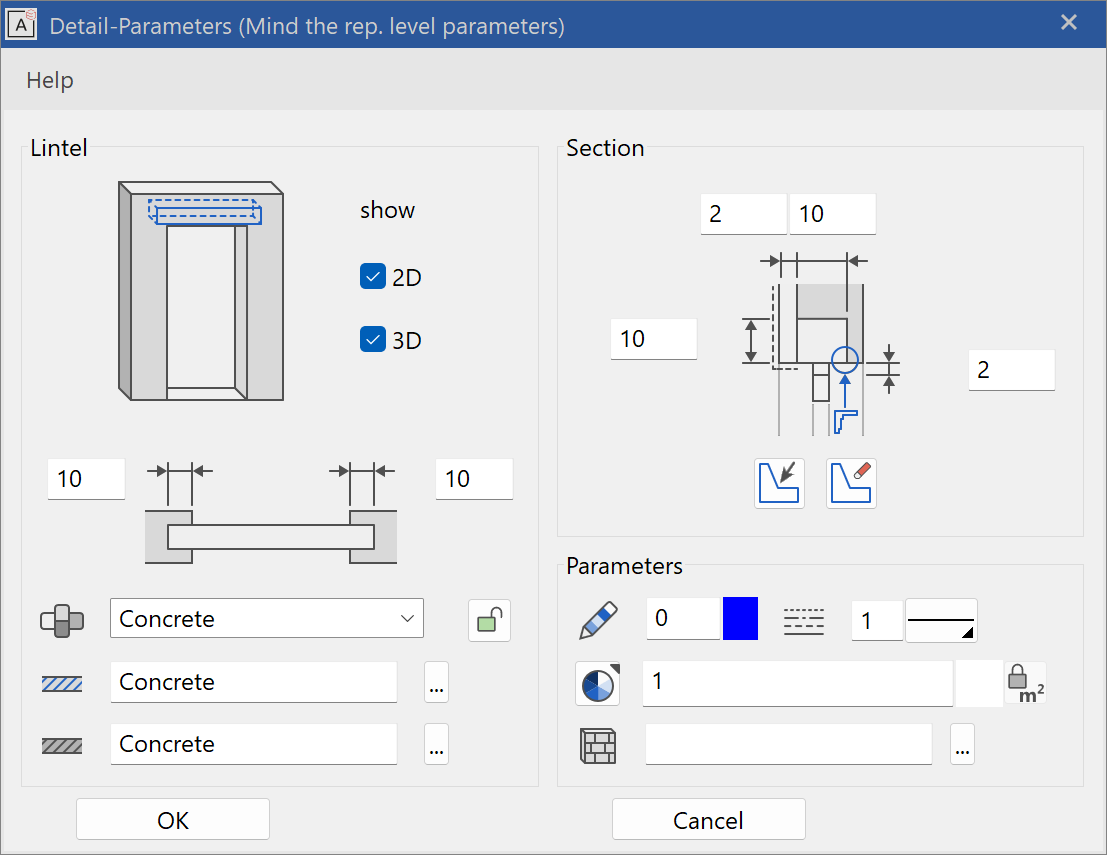
Task: Open the line style preview dropdown
Action: point(941,621)
